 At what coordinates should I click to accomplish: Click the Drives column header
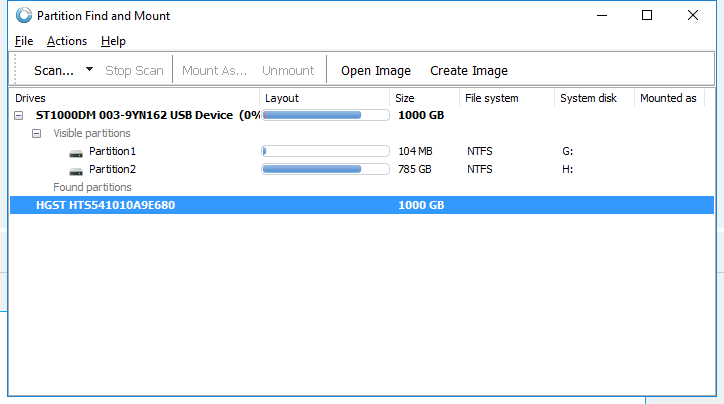click(134, 98)
